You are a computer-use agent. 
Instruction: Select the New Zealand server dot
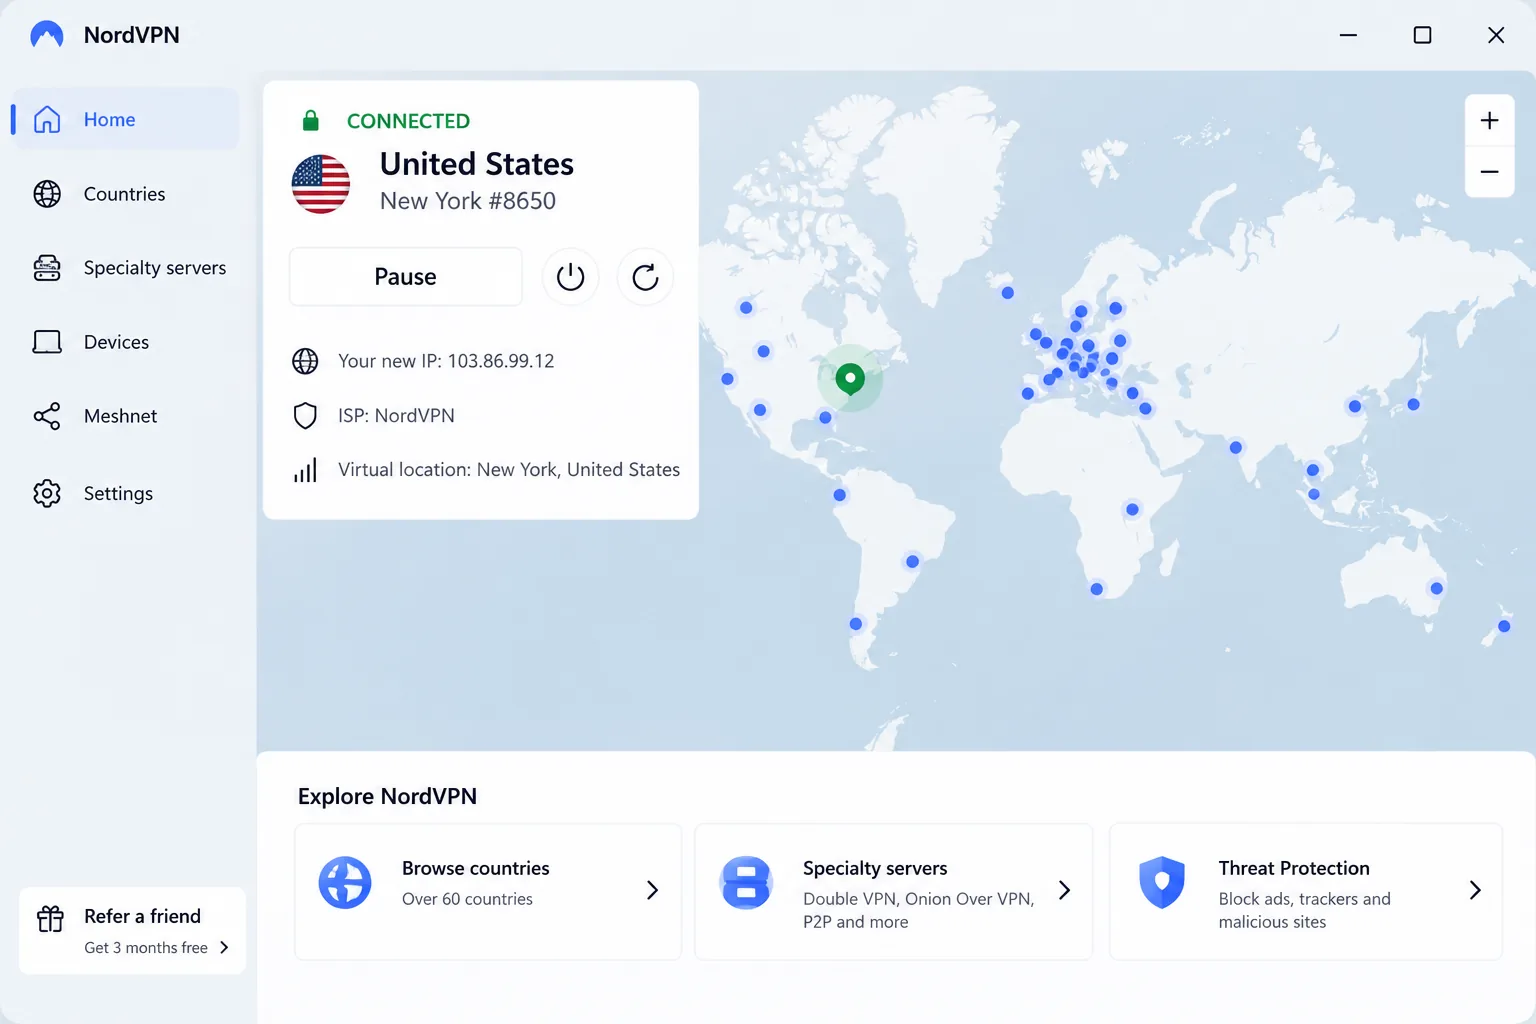click(1503, 626)
